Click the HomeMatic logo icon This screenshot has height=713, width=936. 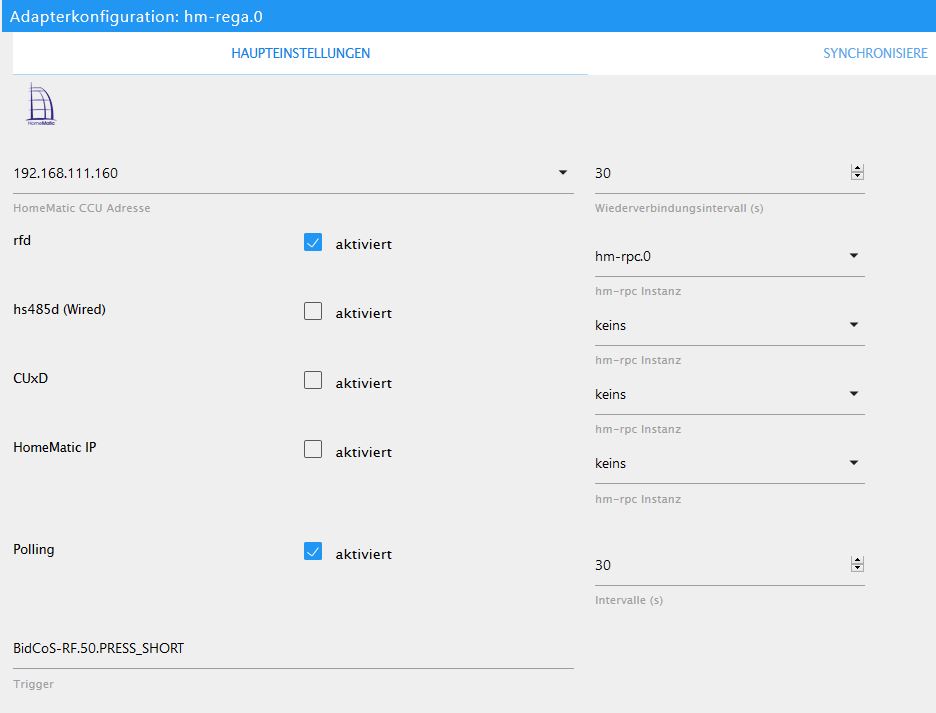point(40,103)
